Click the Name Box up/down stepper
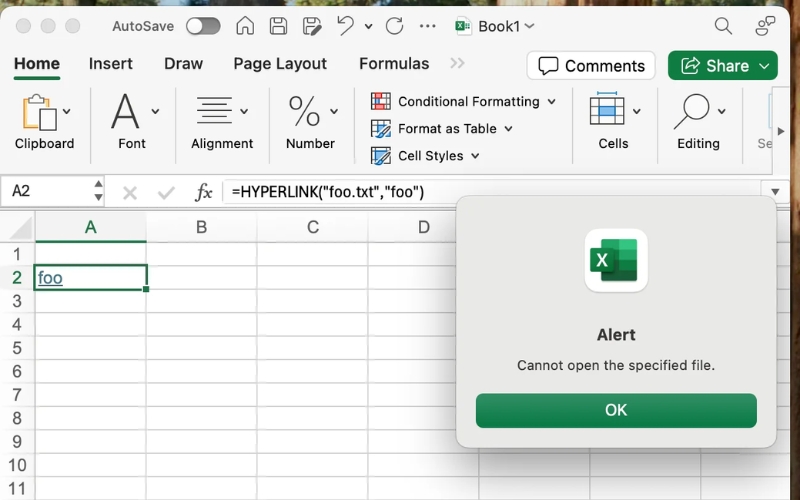 (98, 191)
